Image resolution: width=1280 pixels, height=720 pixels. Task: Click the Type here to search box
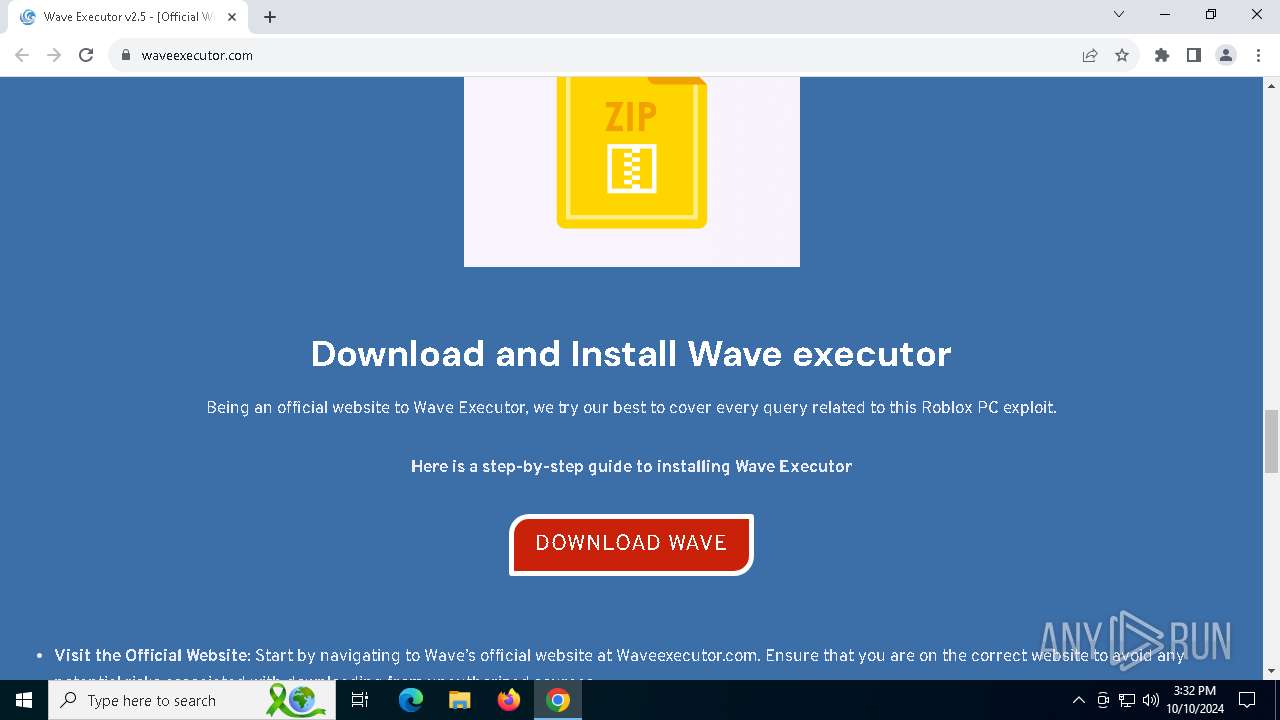tap(190, 700)
